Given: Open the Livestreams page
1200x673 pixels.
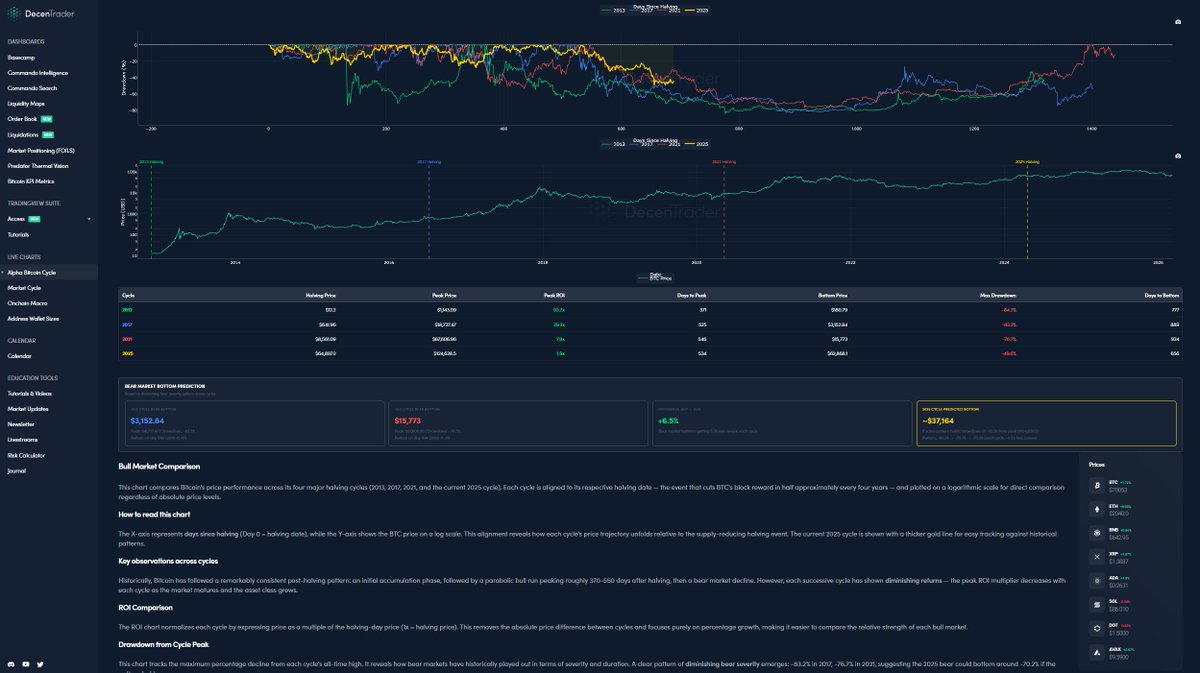Looking at the screenshot, I should (x=23, y=439).
